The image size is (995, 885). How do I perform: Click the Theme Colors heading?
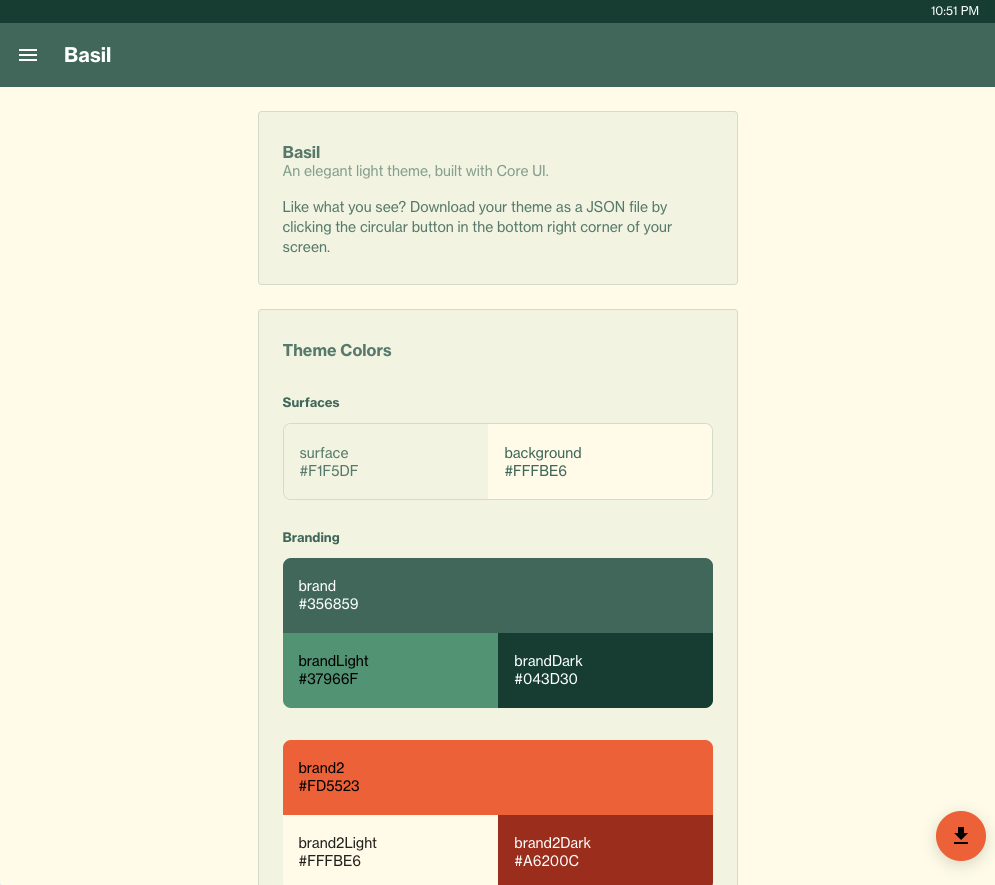click(337, 350)
